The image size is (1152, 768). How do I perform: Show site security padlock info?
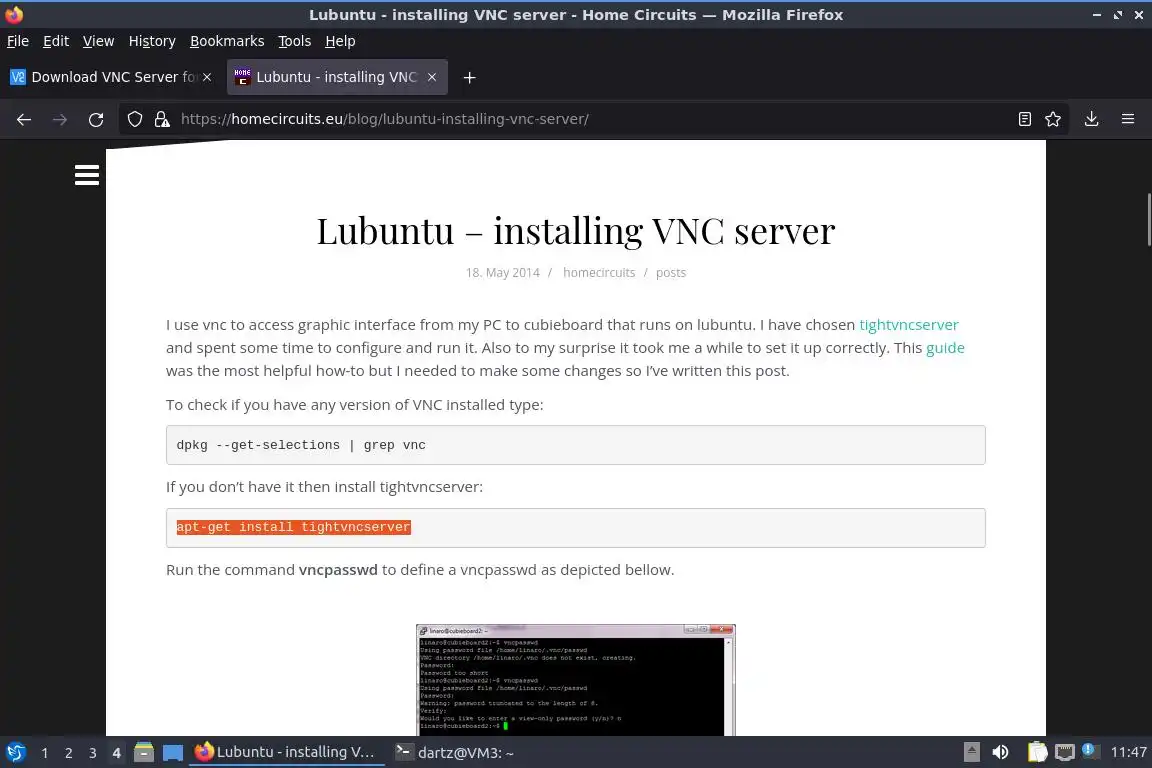click(162, 119)
